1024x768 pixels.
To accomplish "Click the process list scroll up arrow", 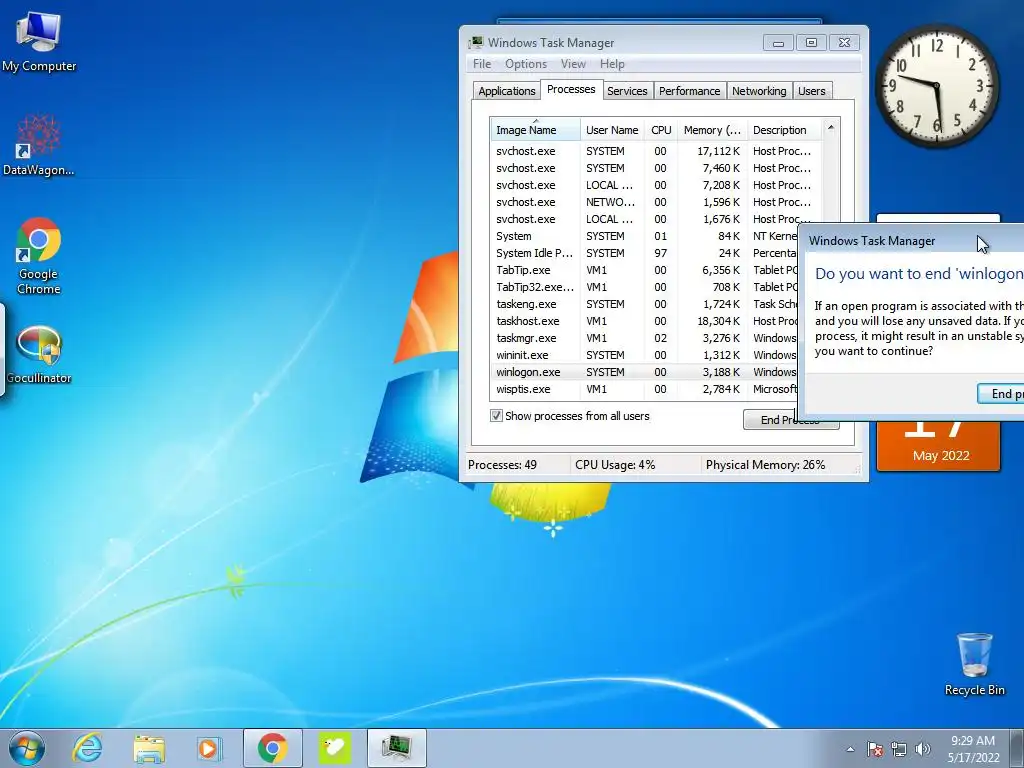I will (x=831, y=128).
